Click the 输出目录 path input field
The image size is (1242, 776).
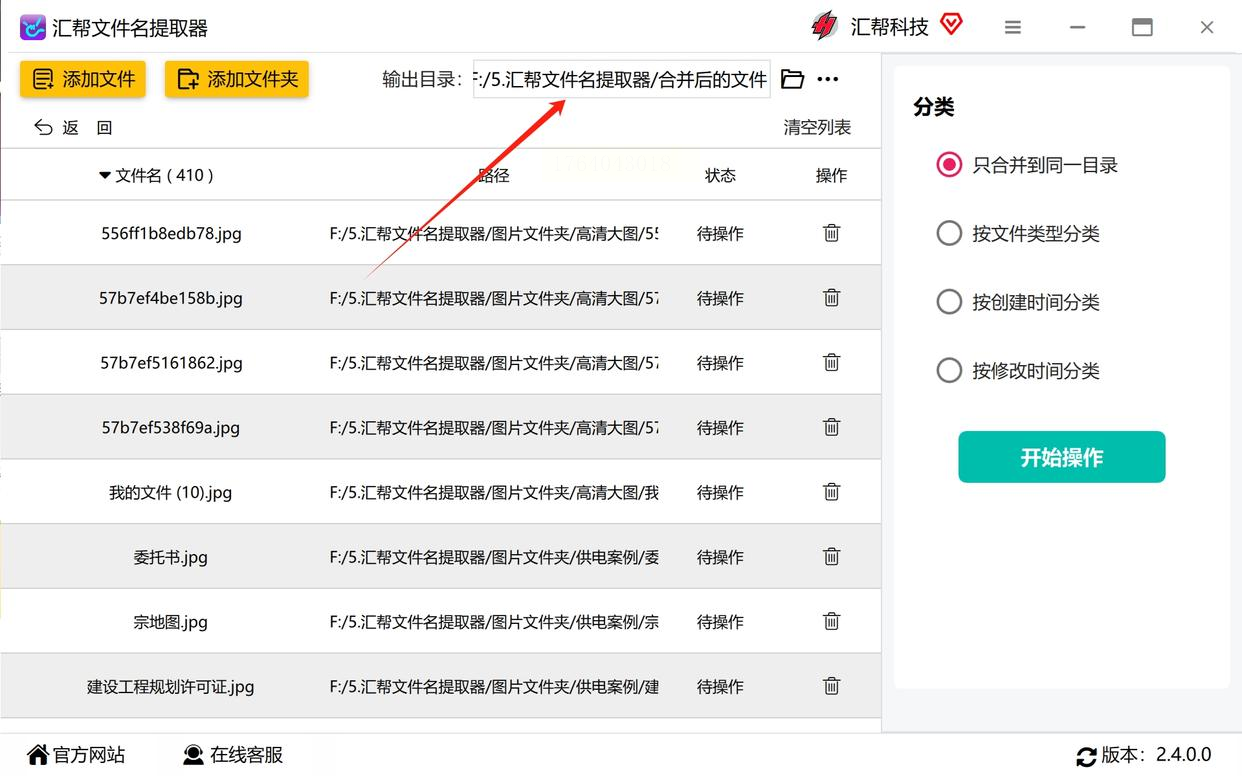coord(621,80)
